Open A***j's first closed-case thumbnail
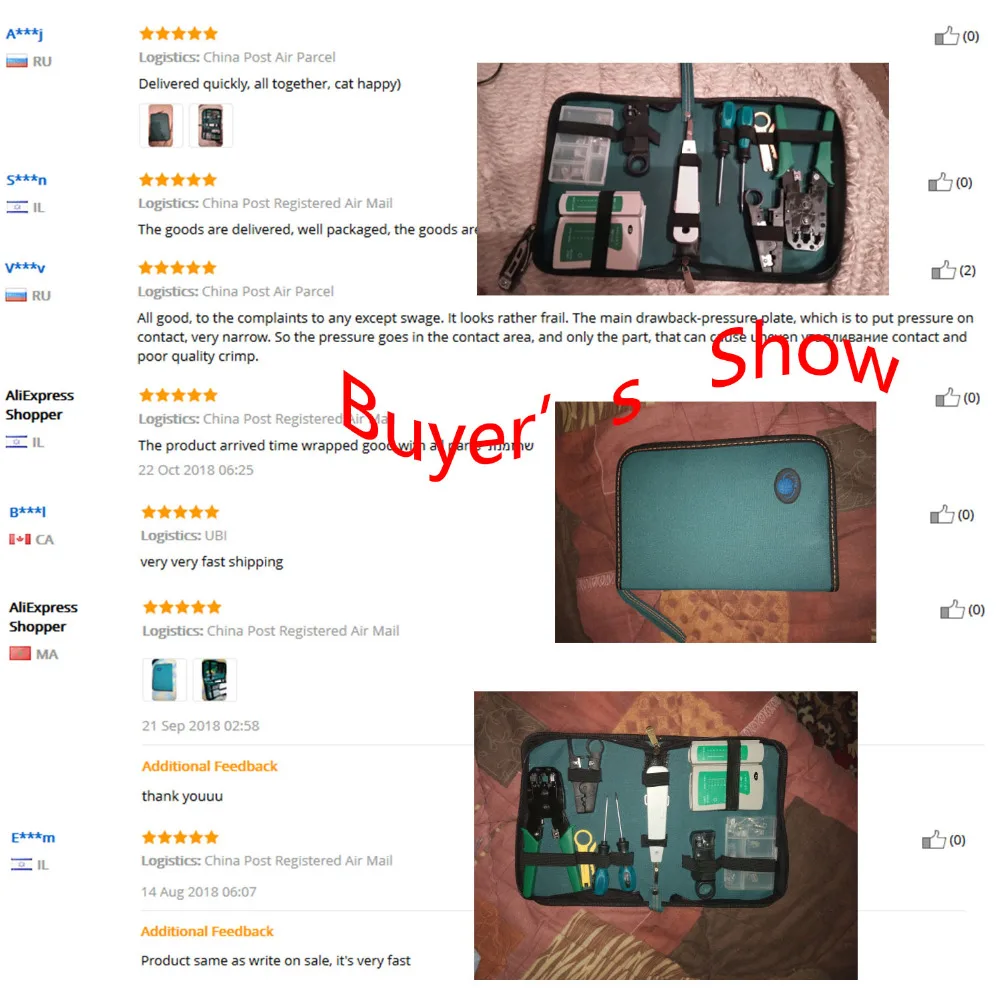This screenshot has height=1000, width=1000. point(161,126)
